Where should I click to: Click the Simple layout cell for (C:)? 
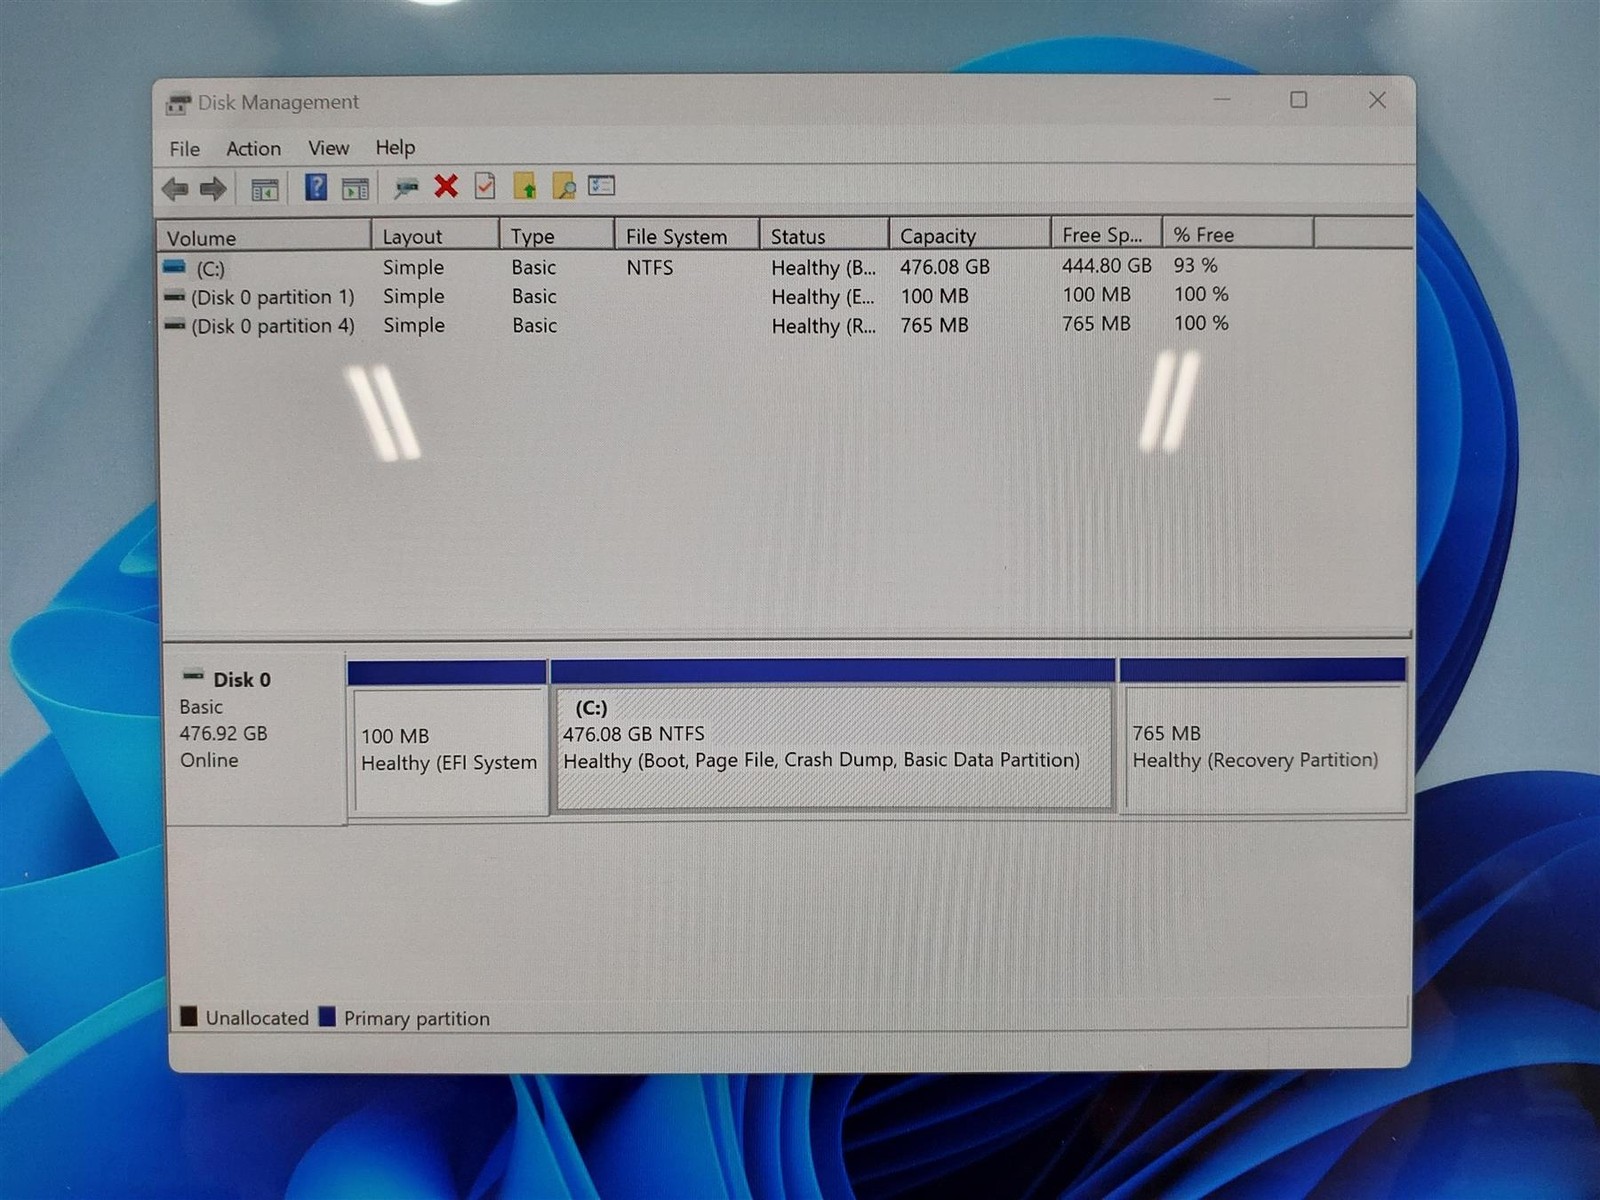[413, 267]
